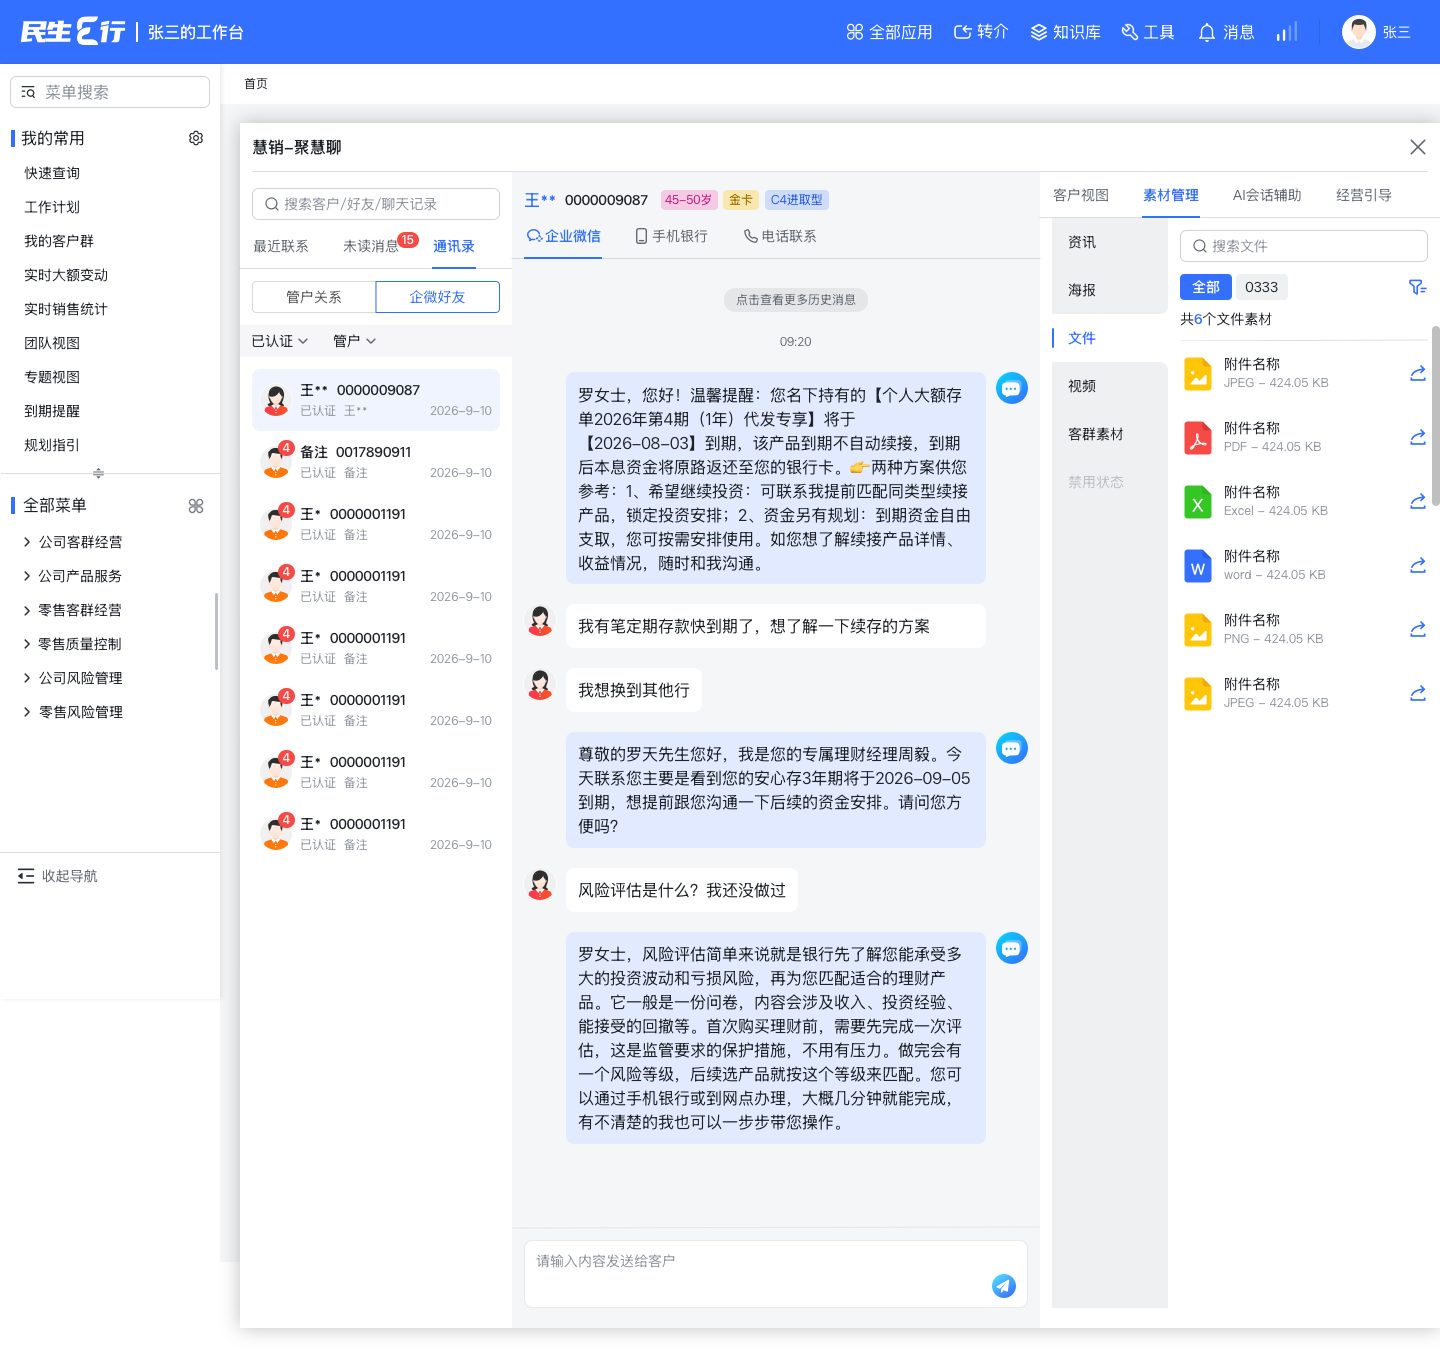
Task: Open the 管户 dropdown filter
Action: coord(355,341)
